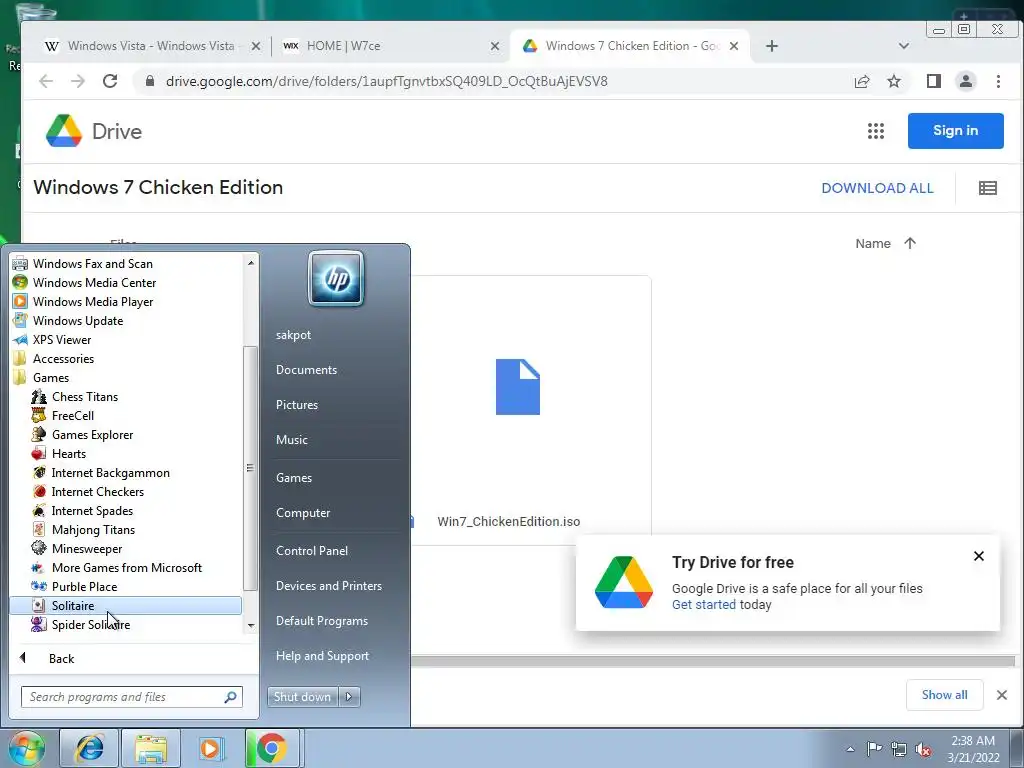This screenshot has height=768, width=1024.
Task: Open Pictures from Start menu
Action: (x=296, y=405)
